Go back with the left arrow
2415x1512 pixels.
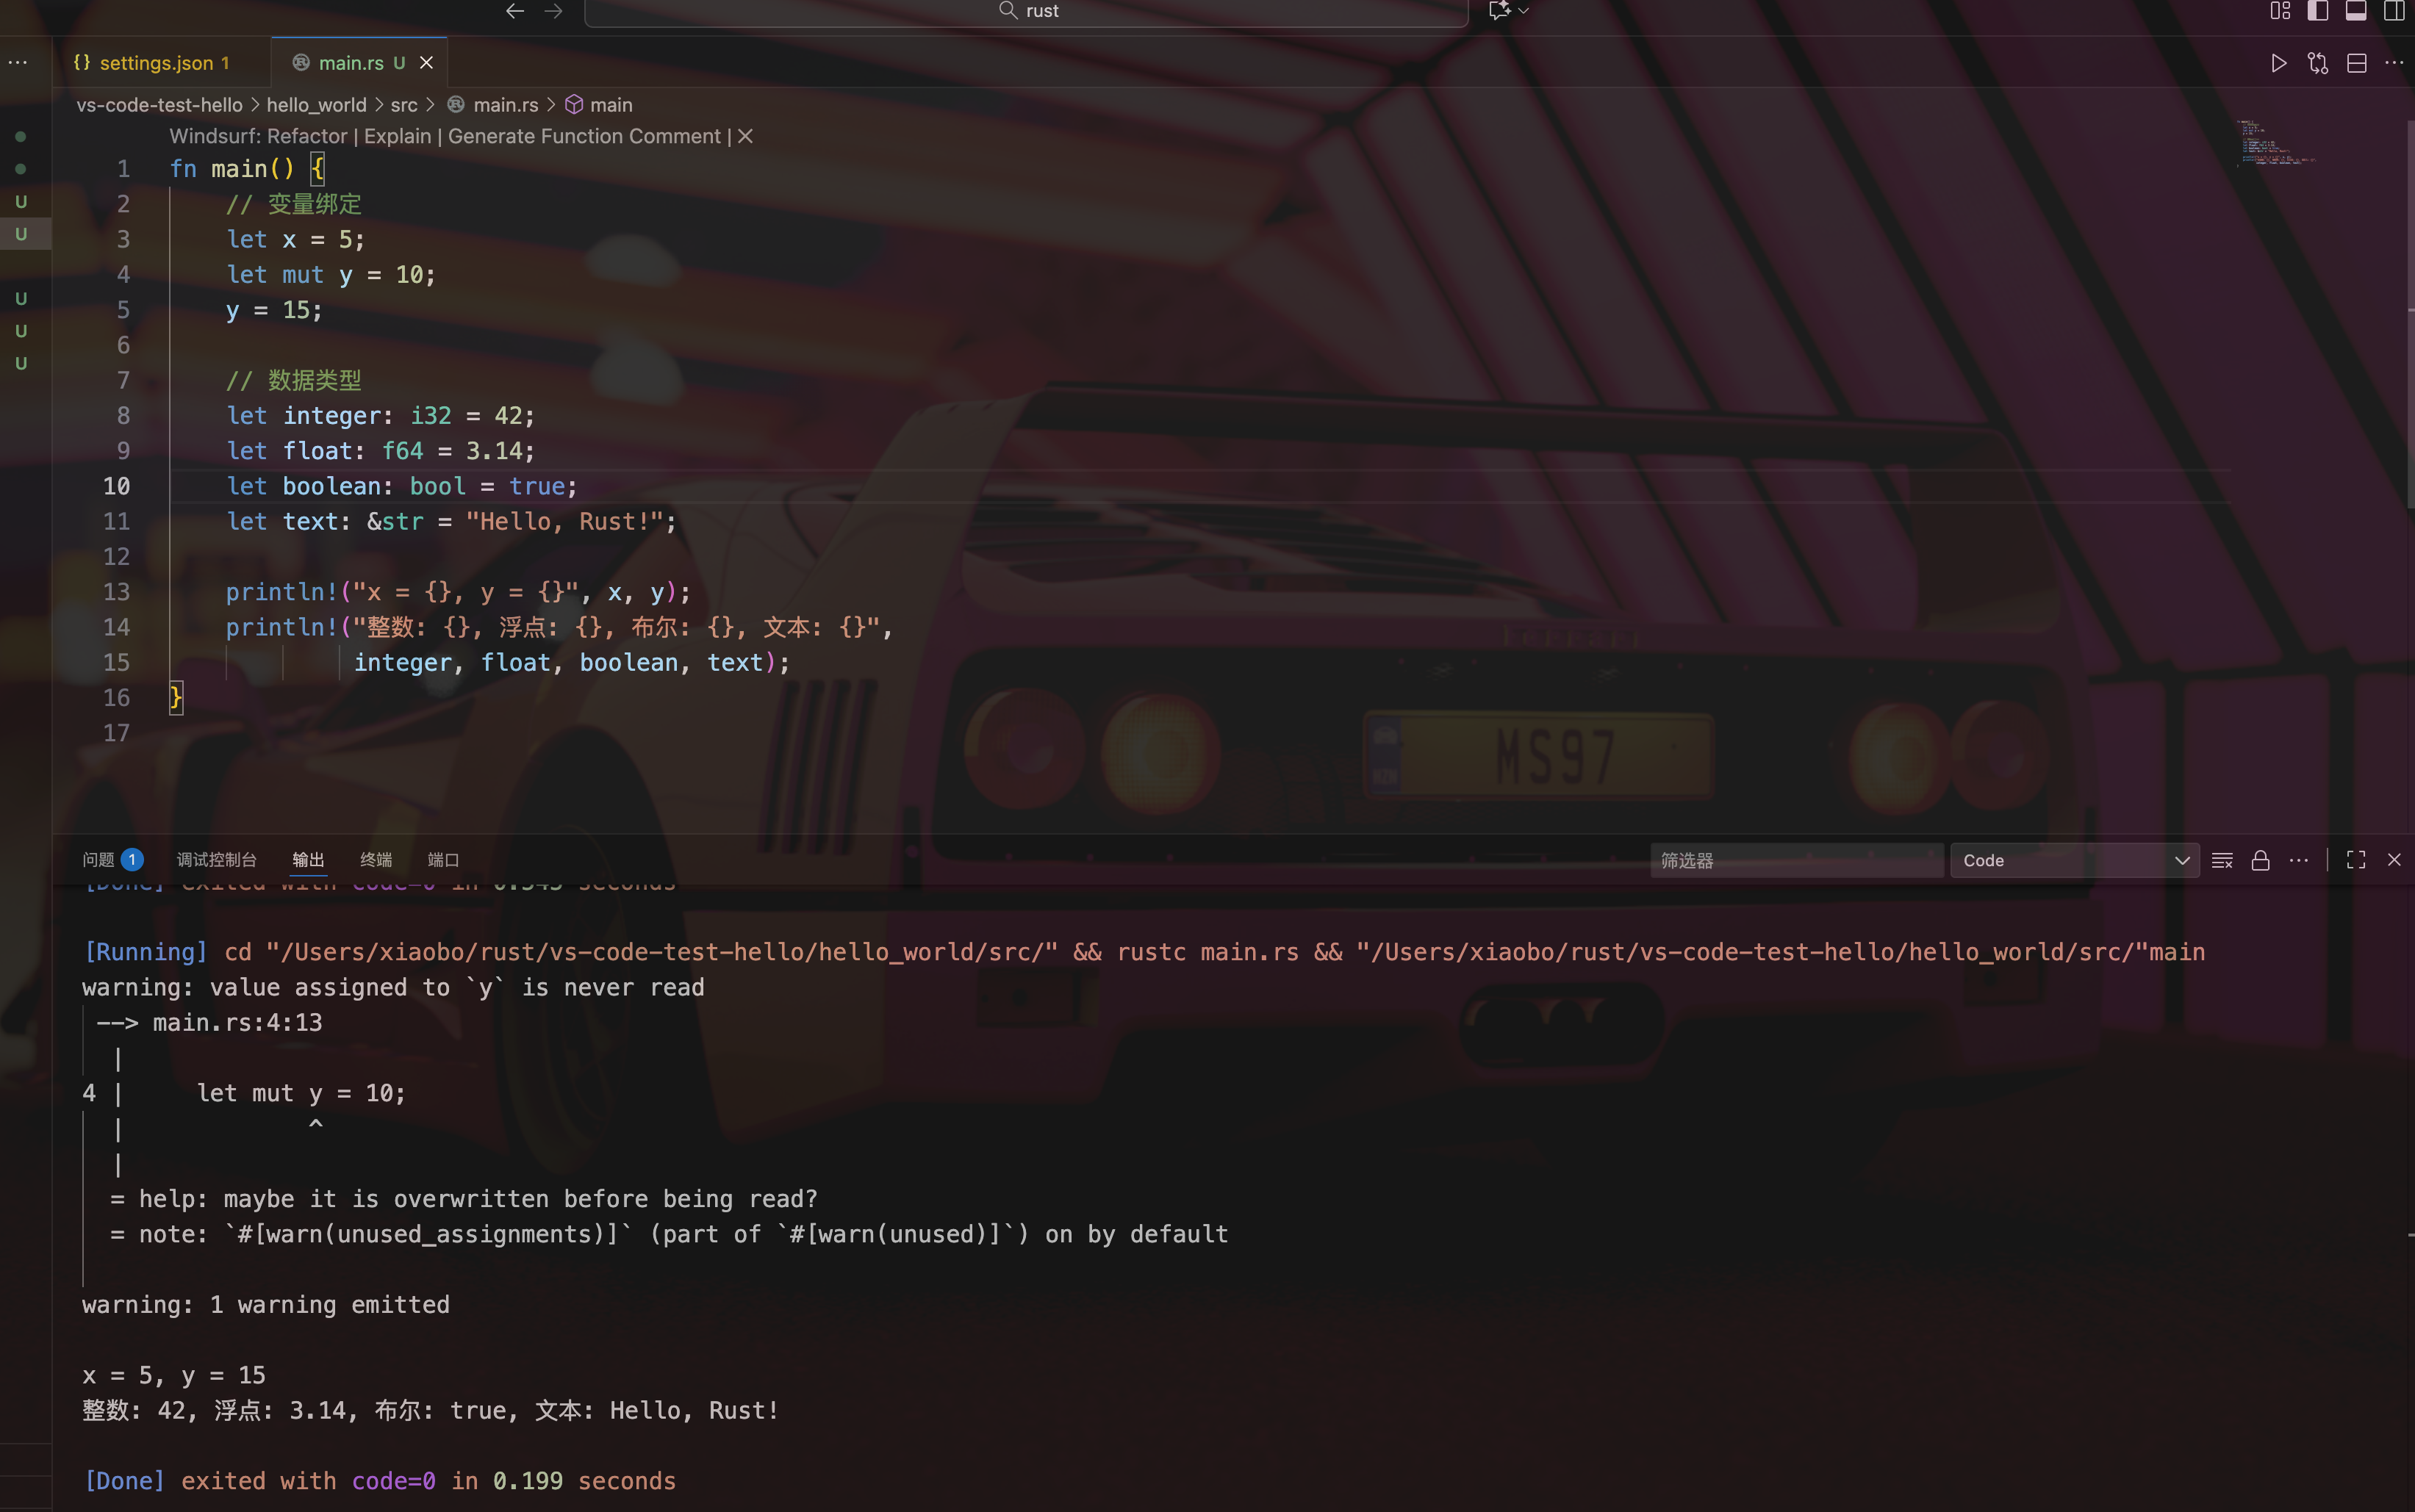click(x=514, y=11)
